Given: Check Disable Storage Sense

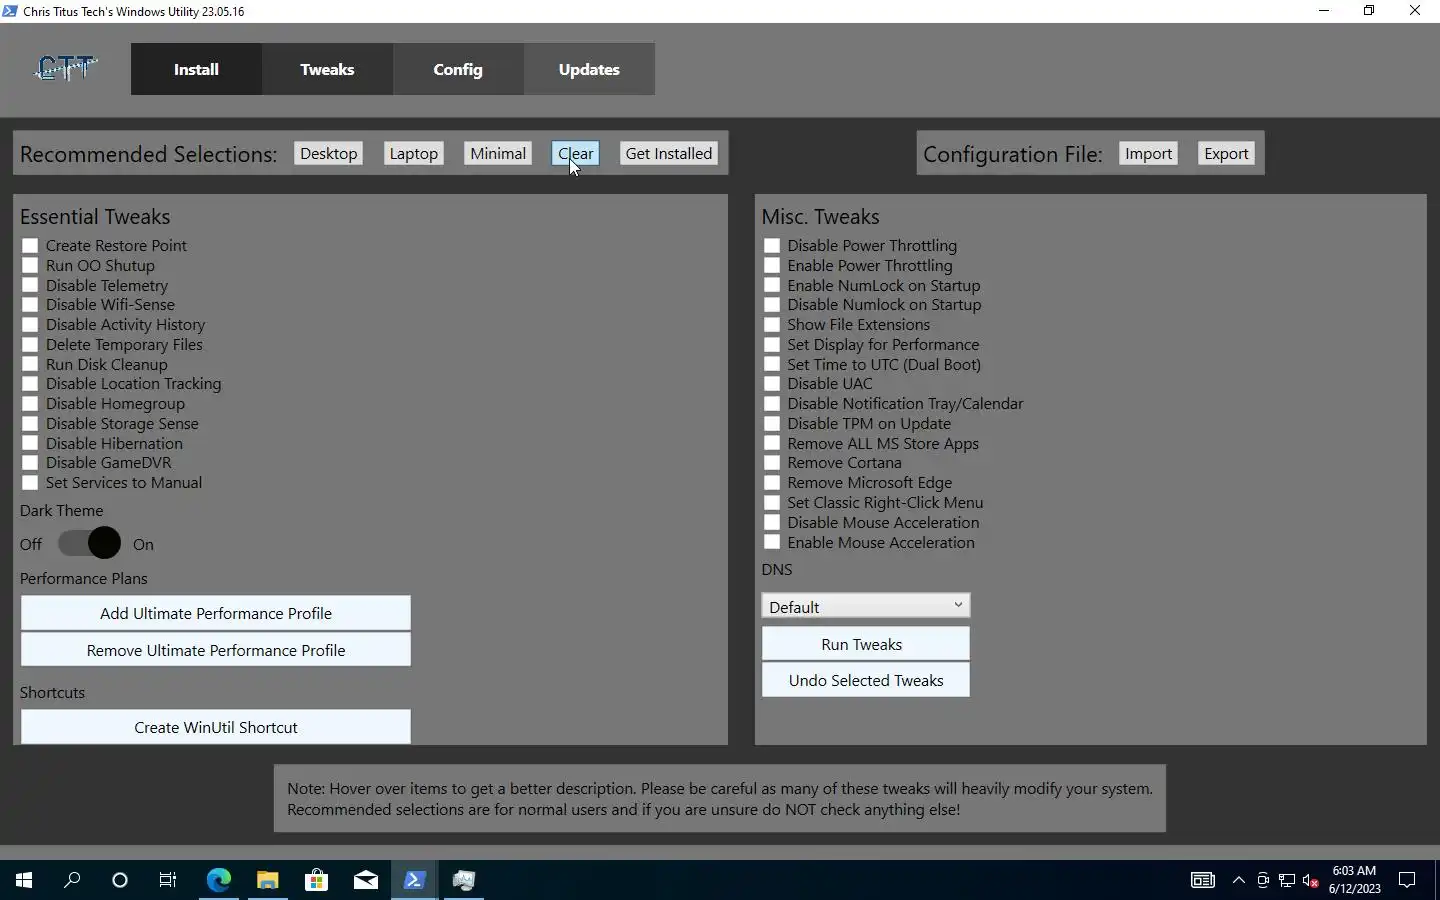Looking at the screenshot, I should point(30,423).
